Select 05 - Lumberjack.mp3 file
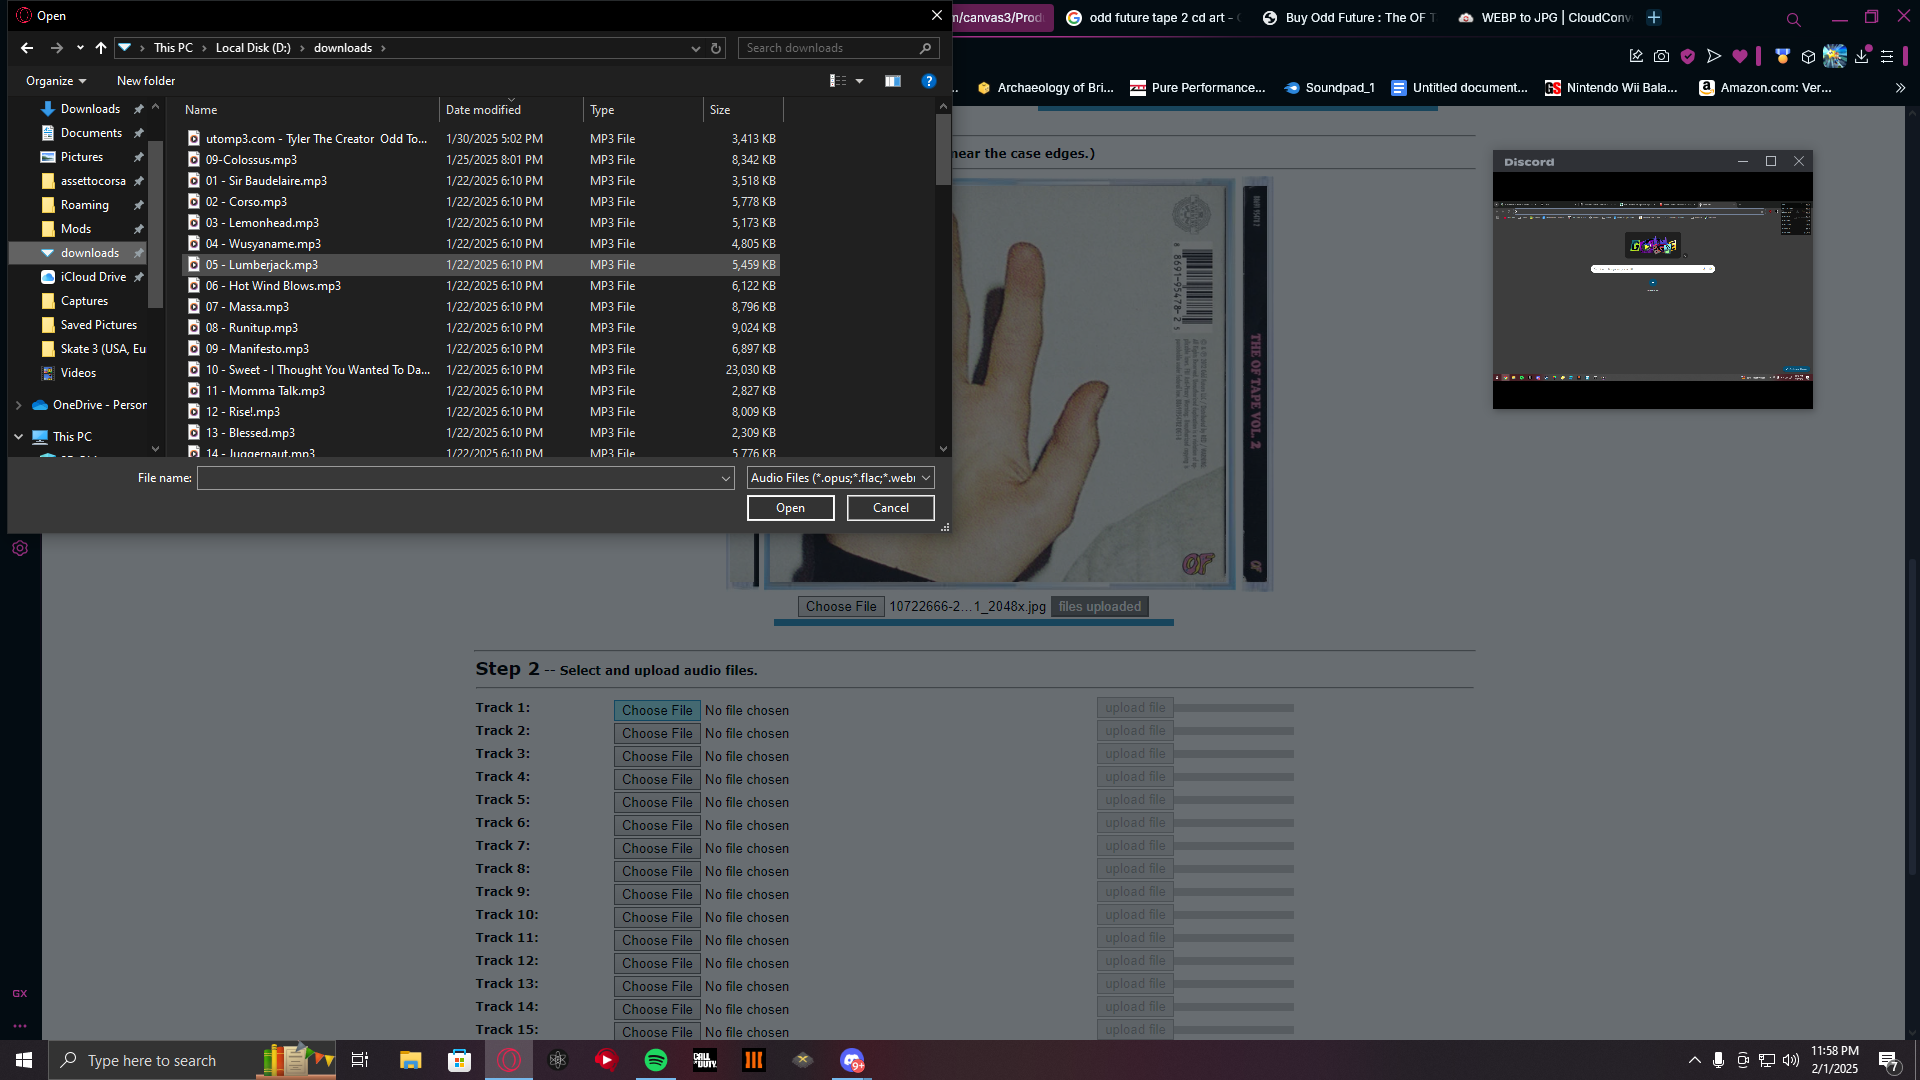1920x1080 pixels. click(x=262, y=265)
